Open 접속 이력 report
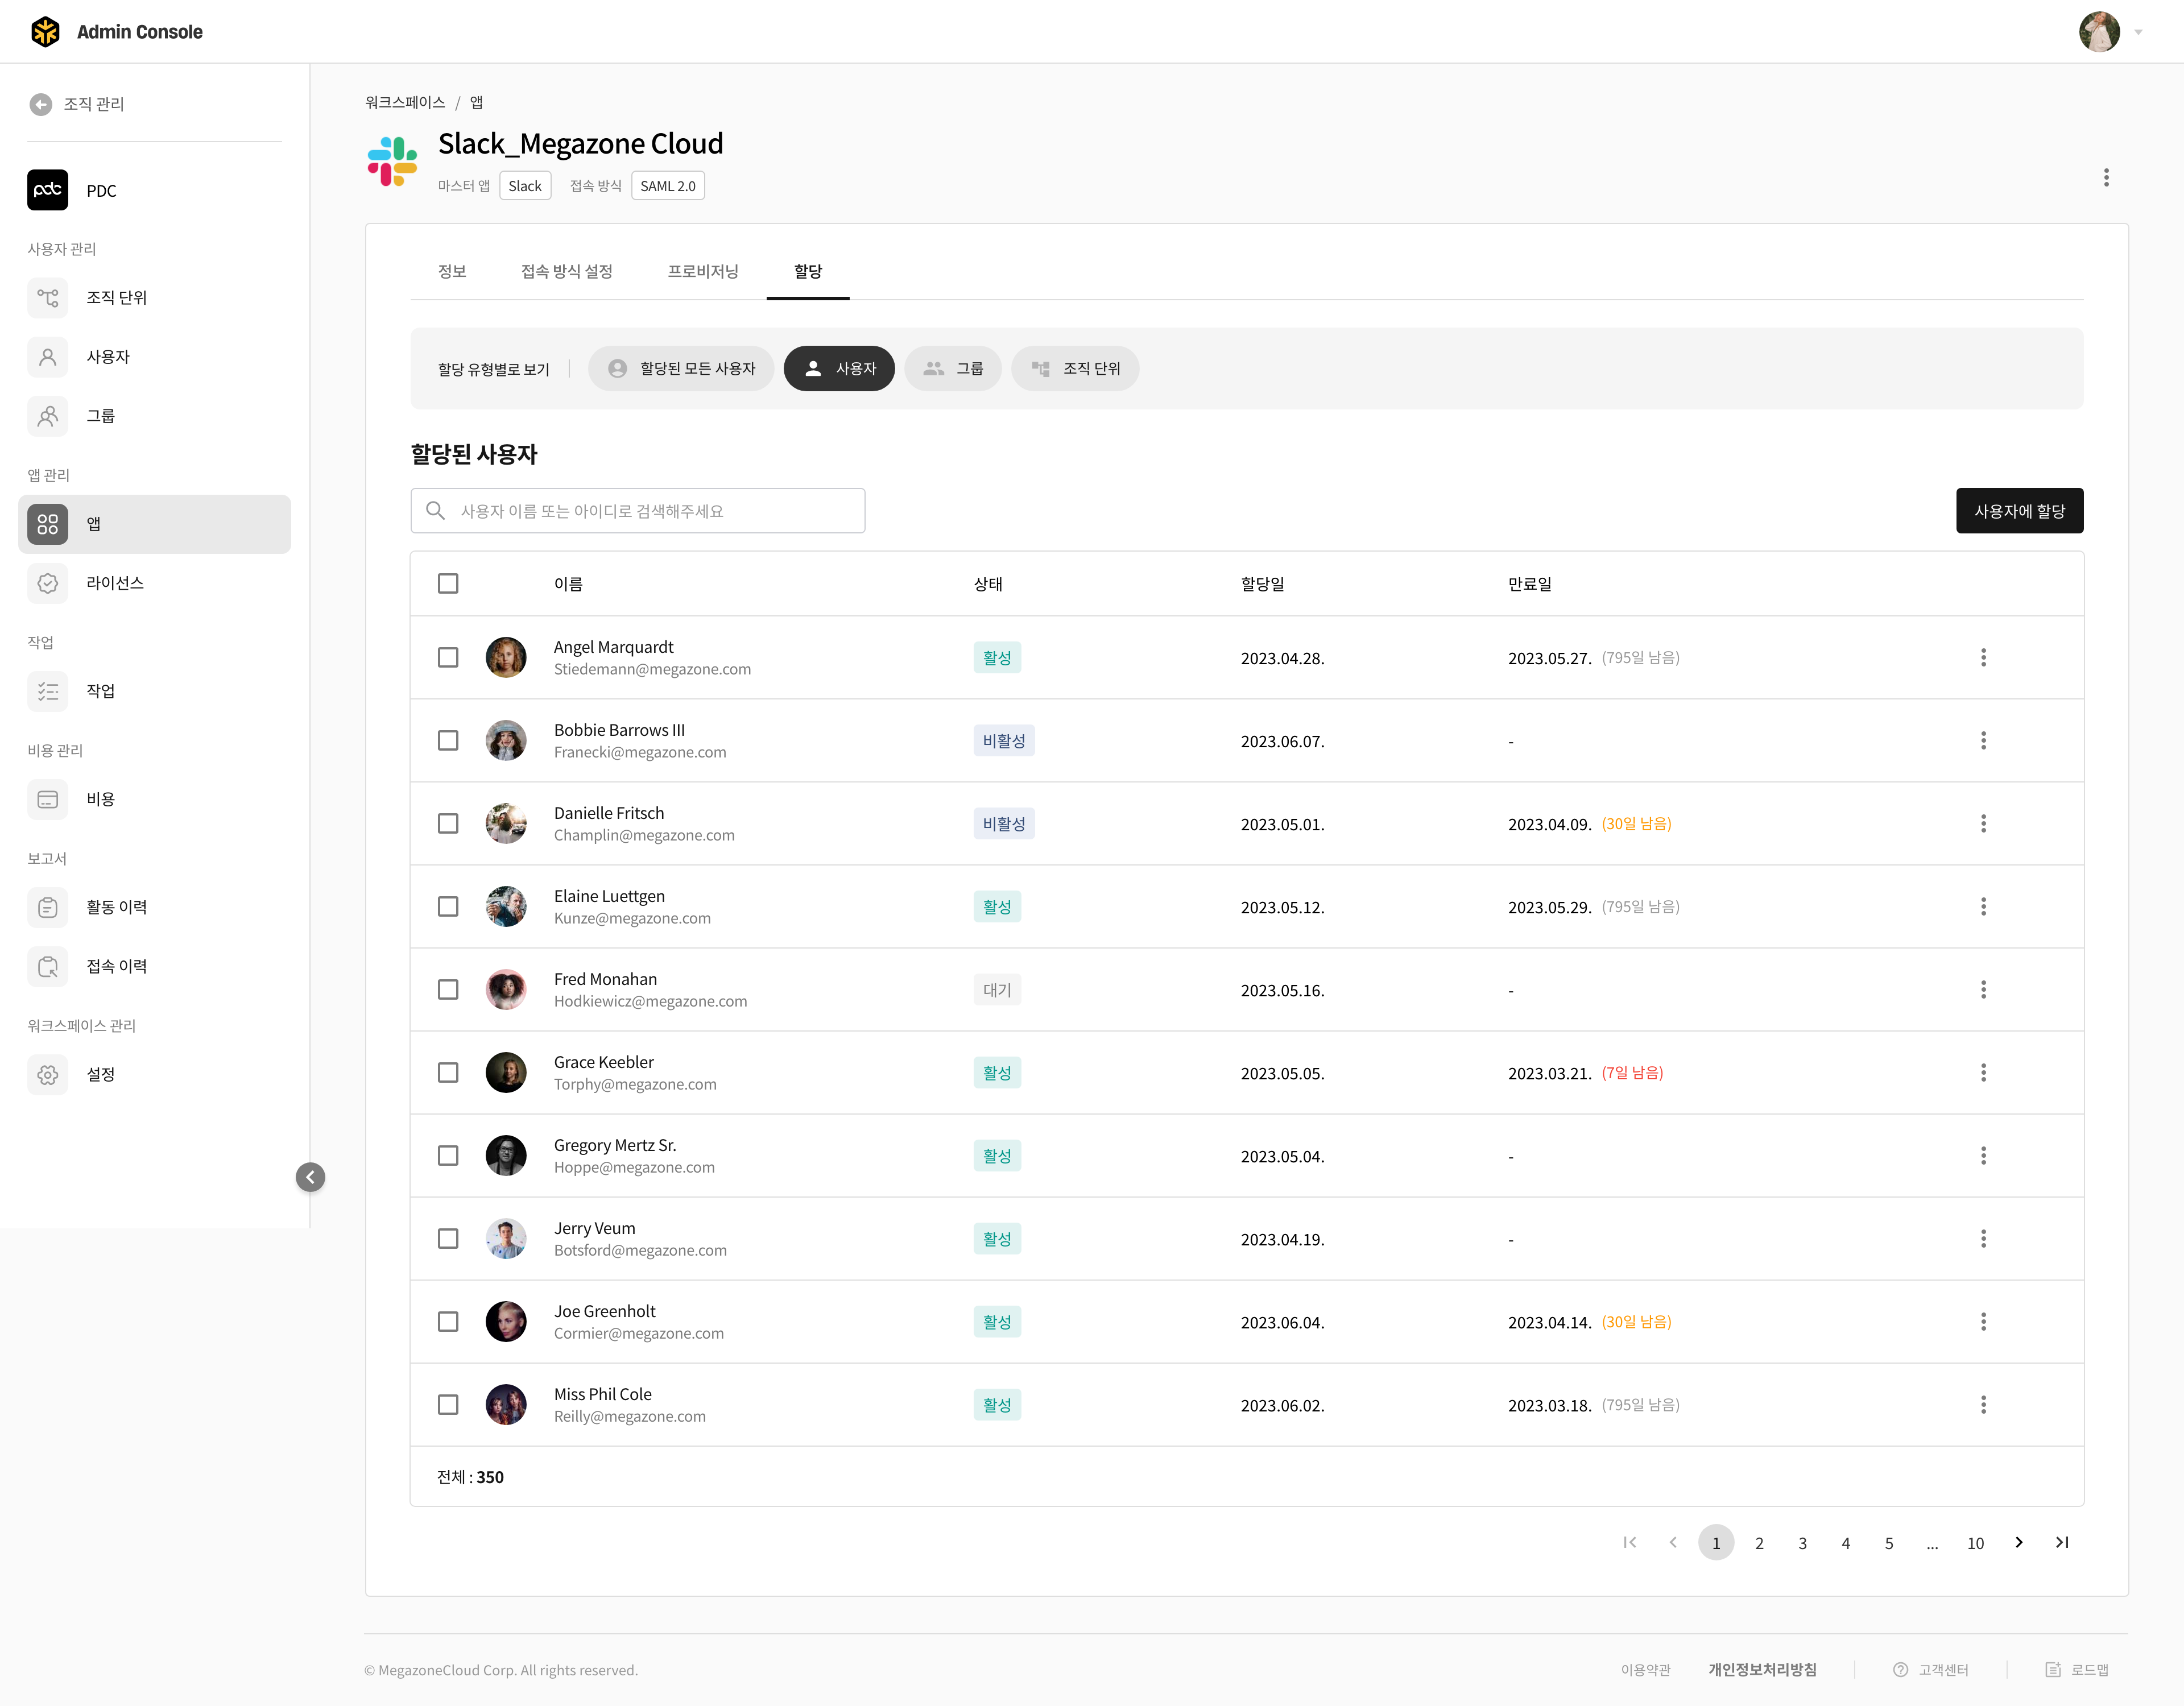This screenshot has width=2184, height=1706. (154, 966)
